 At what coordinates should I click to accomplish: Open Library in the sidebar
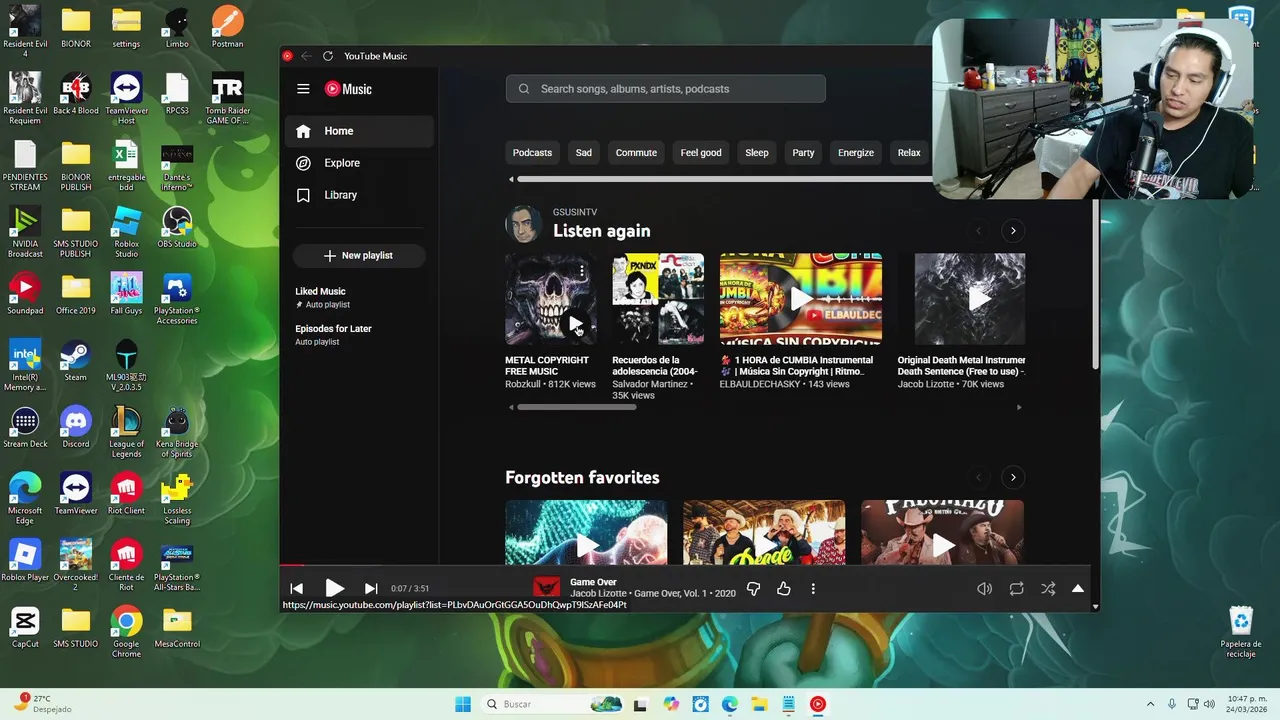coord(359,195)
